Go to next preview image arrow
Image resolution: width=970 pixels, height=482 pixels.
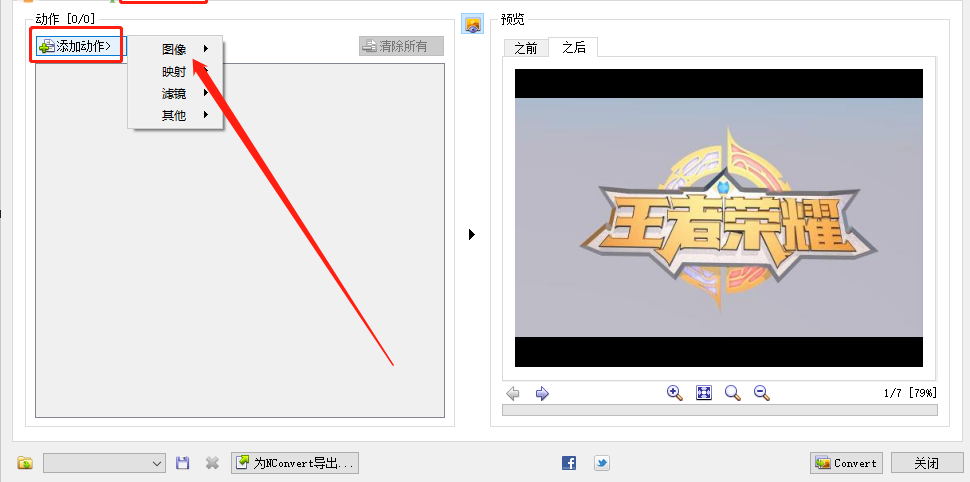click(x=542, y=394)
